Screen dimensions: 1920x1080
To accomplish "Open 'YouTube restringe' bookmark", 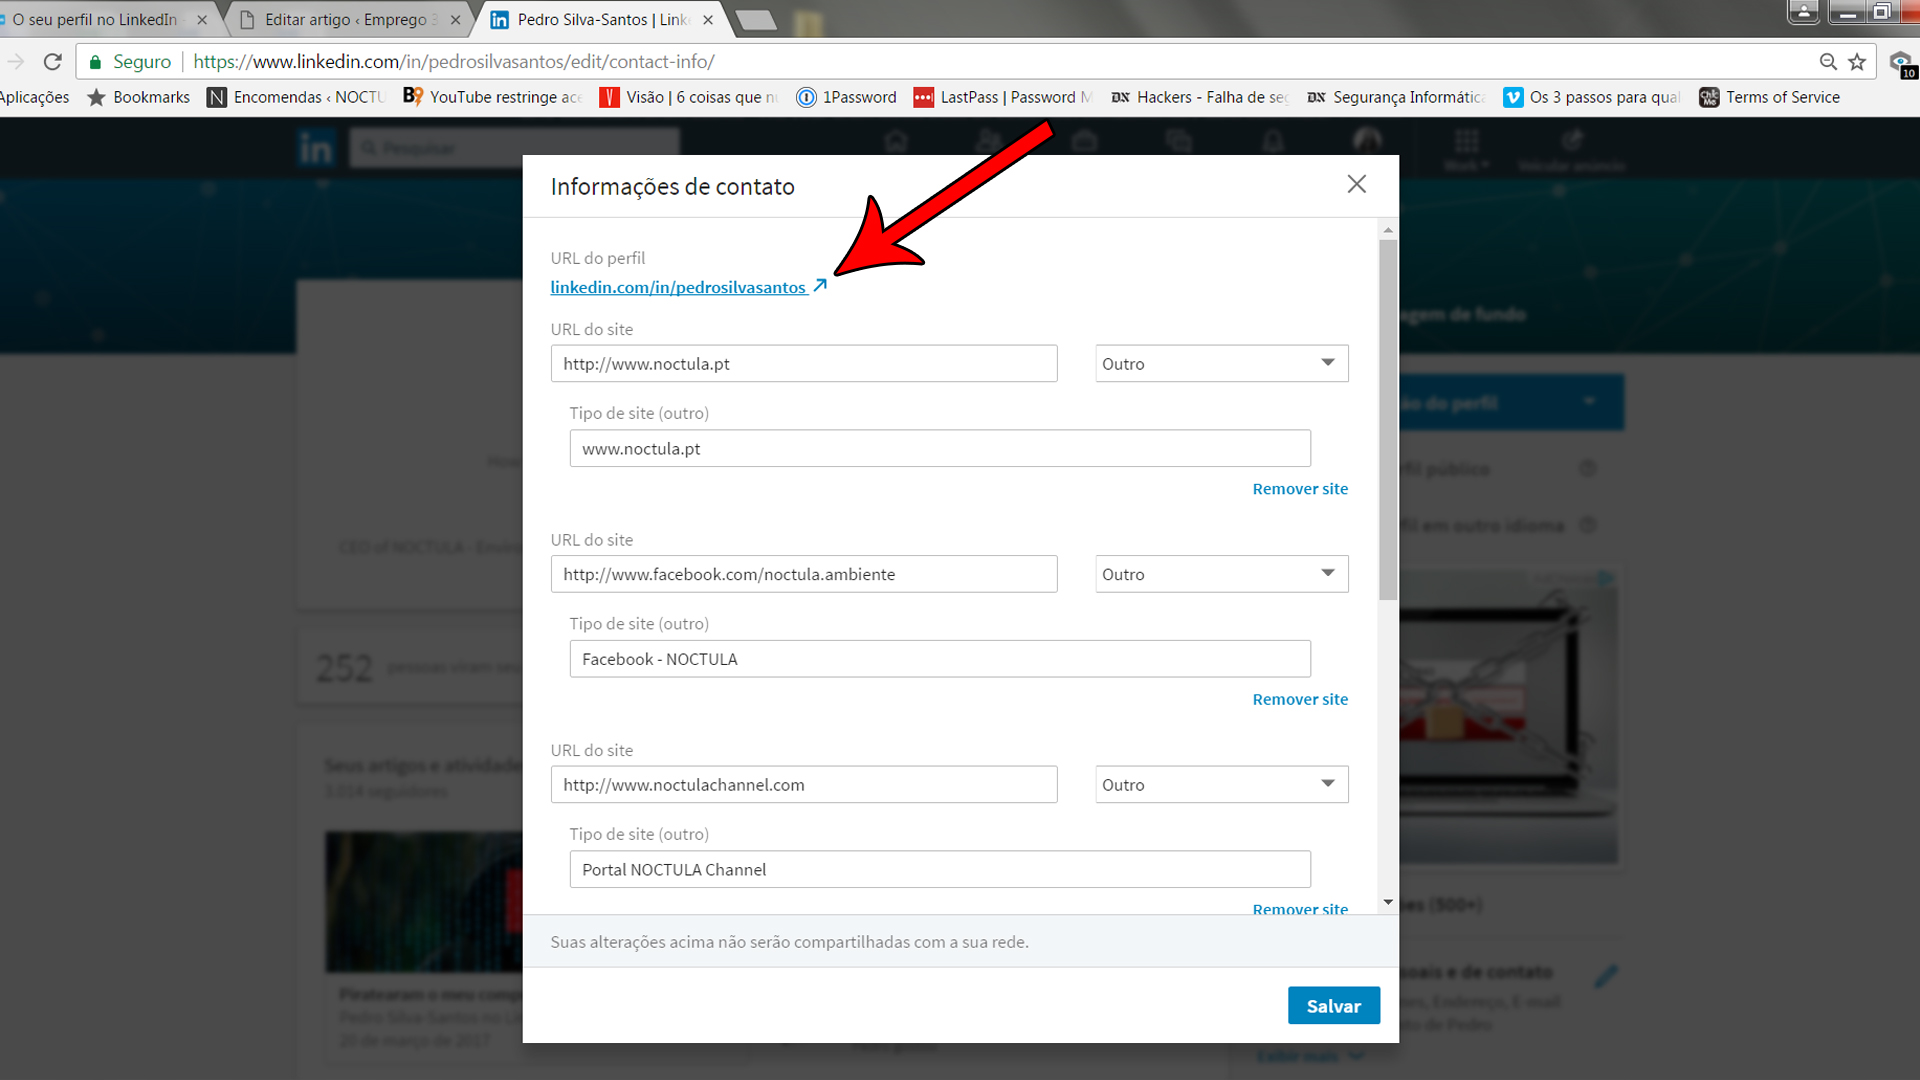I will click(x=493, y=97).
